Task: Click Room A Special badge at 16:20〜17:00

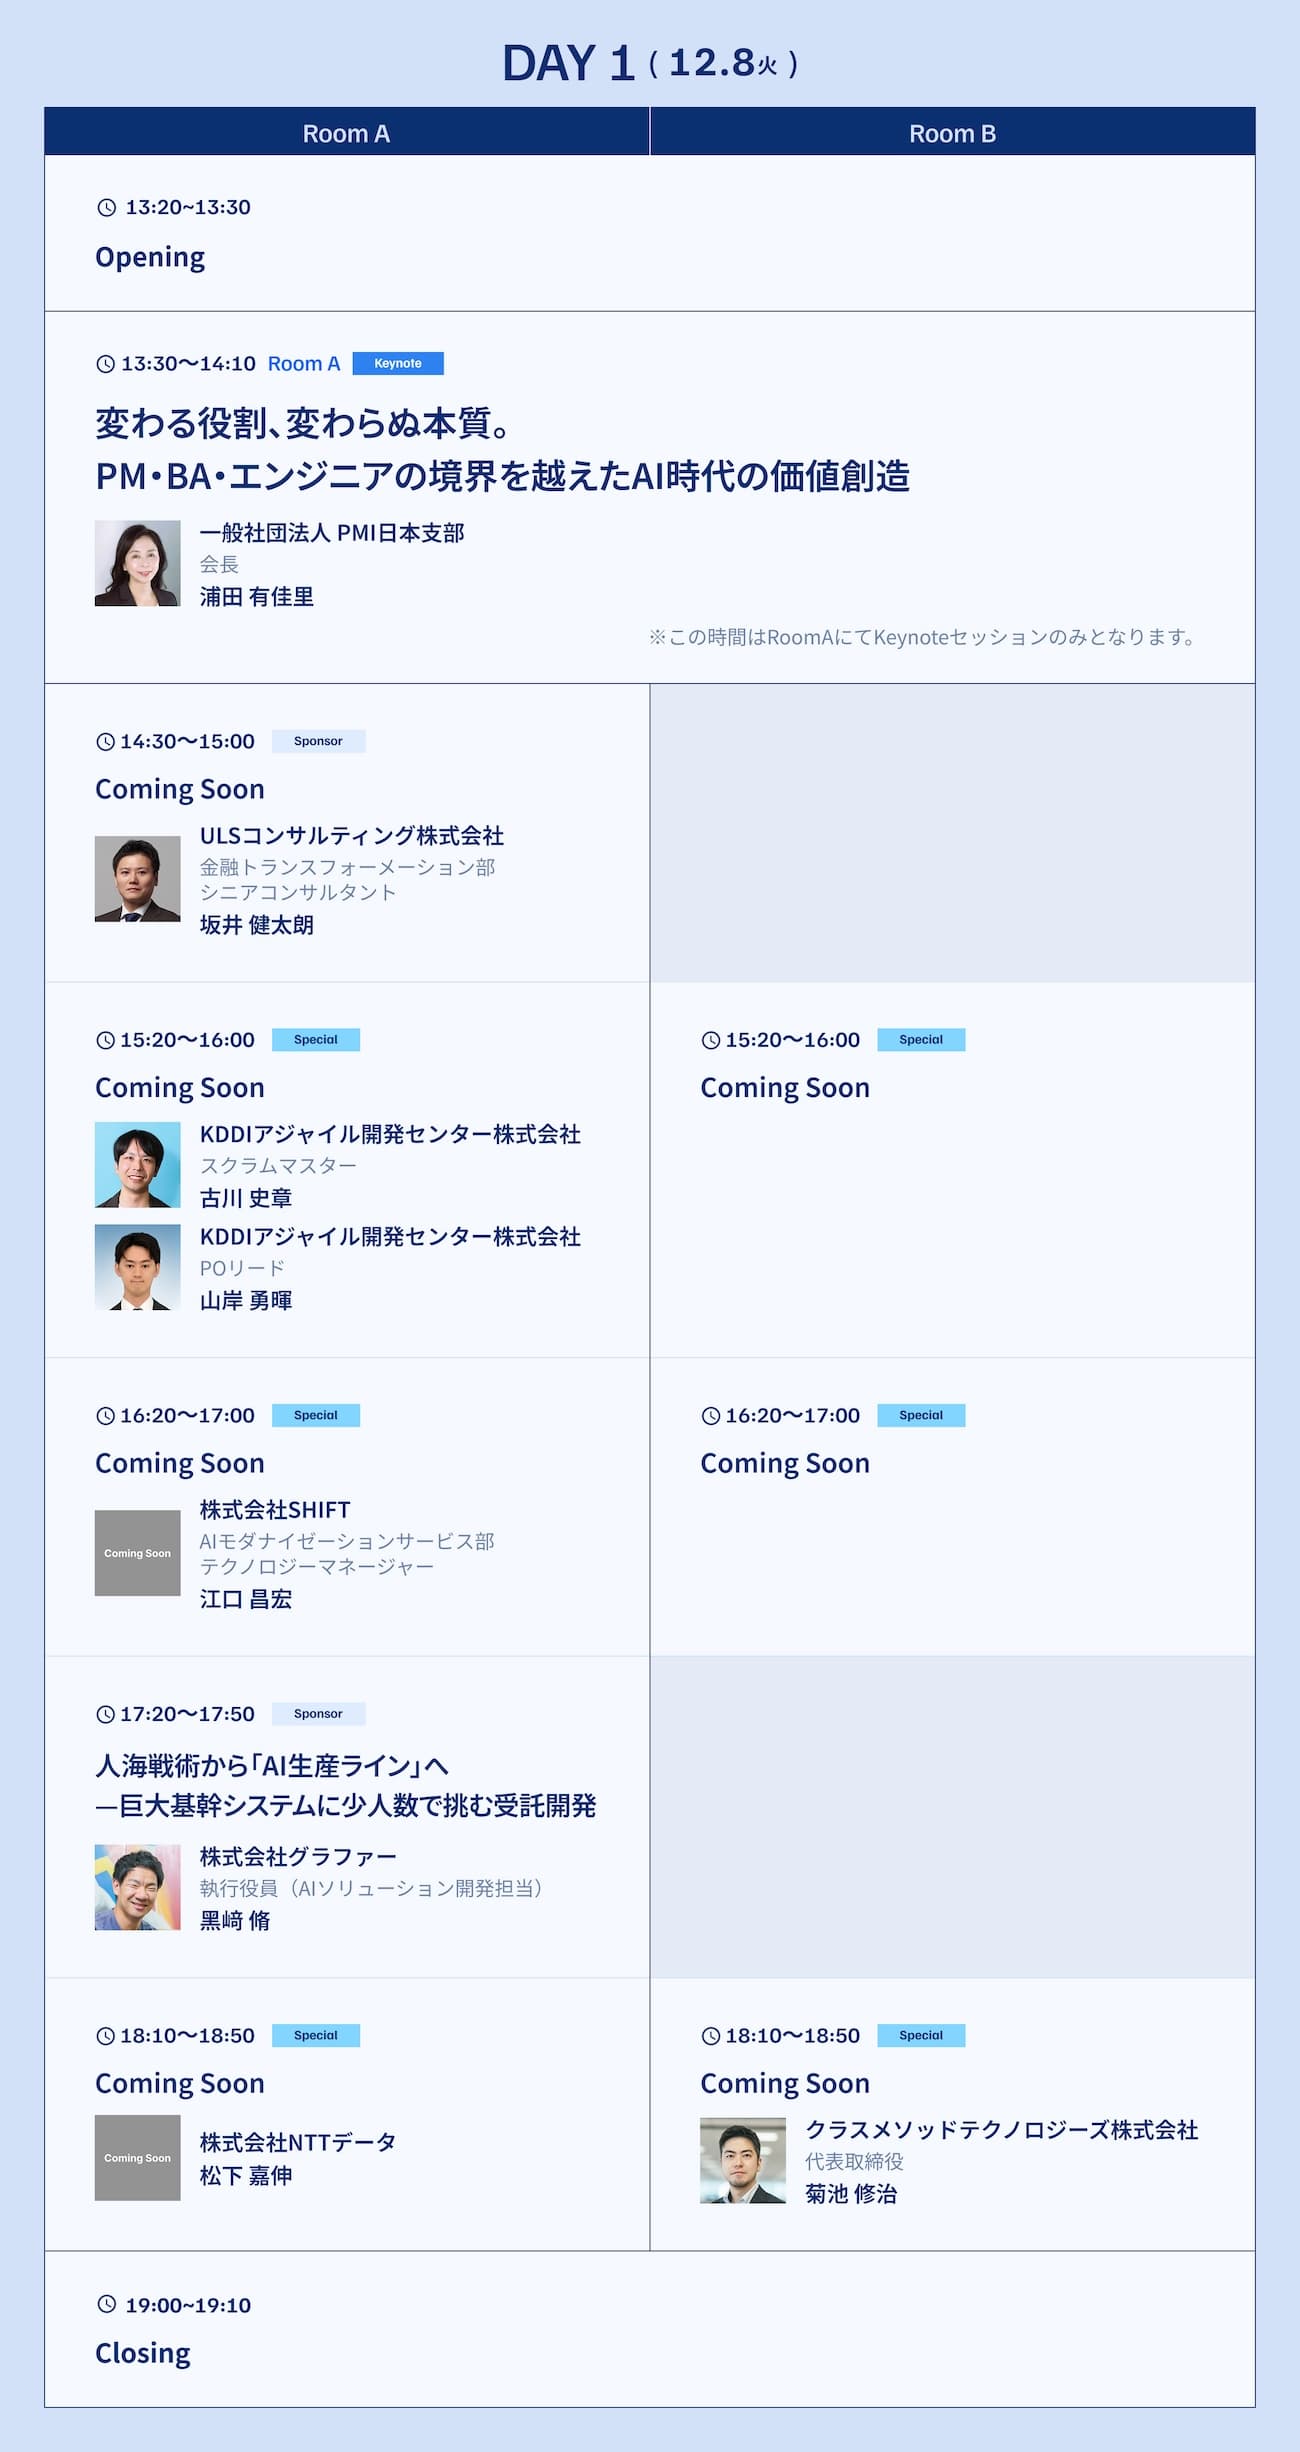Action: coord(316,1416)
